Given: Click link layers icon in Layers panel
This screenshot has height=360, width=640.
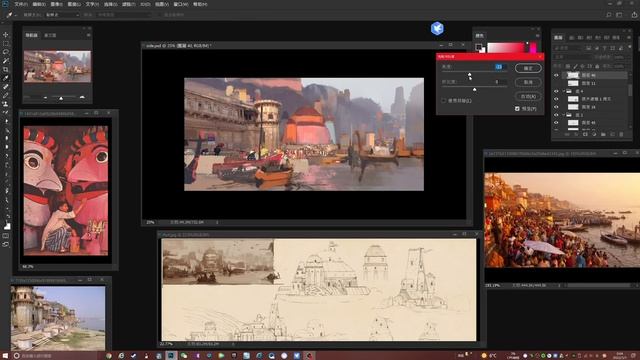Looking at the screenshot, I should pyautogui.click(x=567, y=134).
